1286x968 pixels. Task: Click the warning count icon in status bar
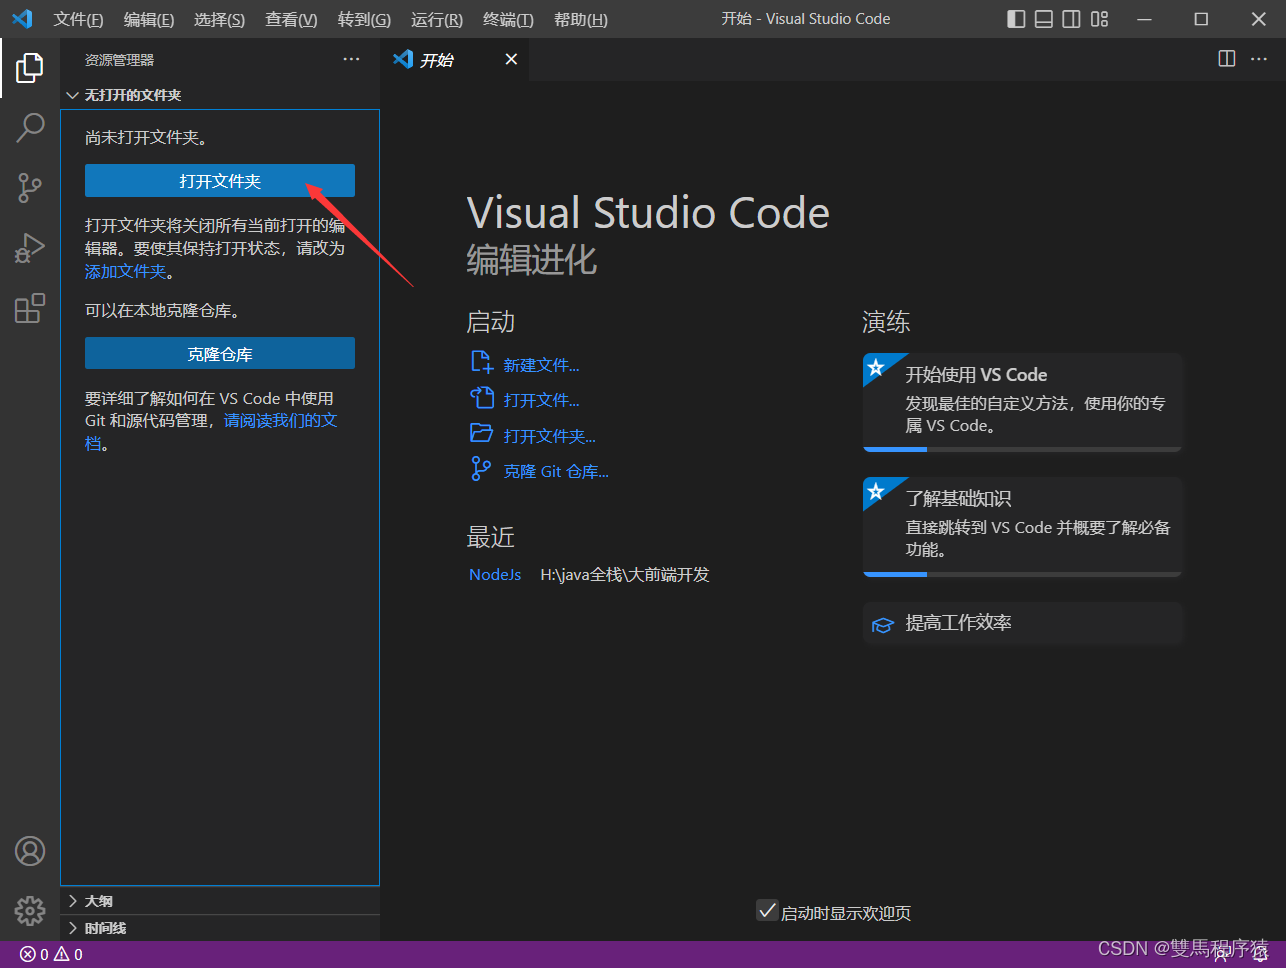coord(61,954)
